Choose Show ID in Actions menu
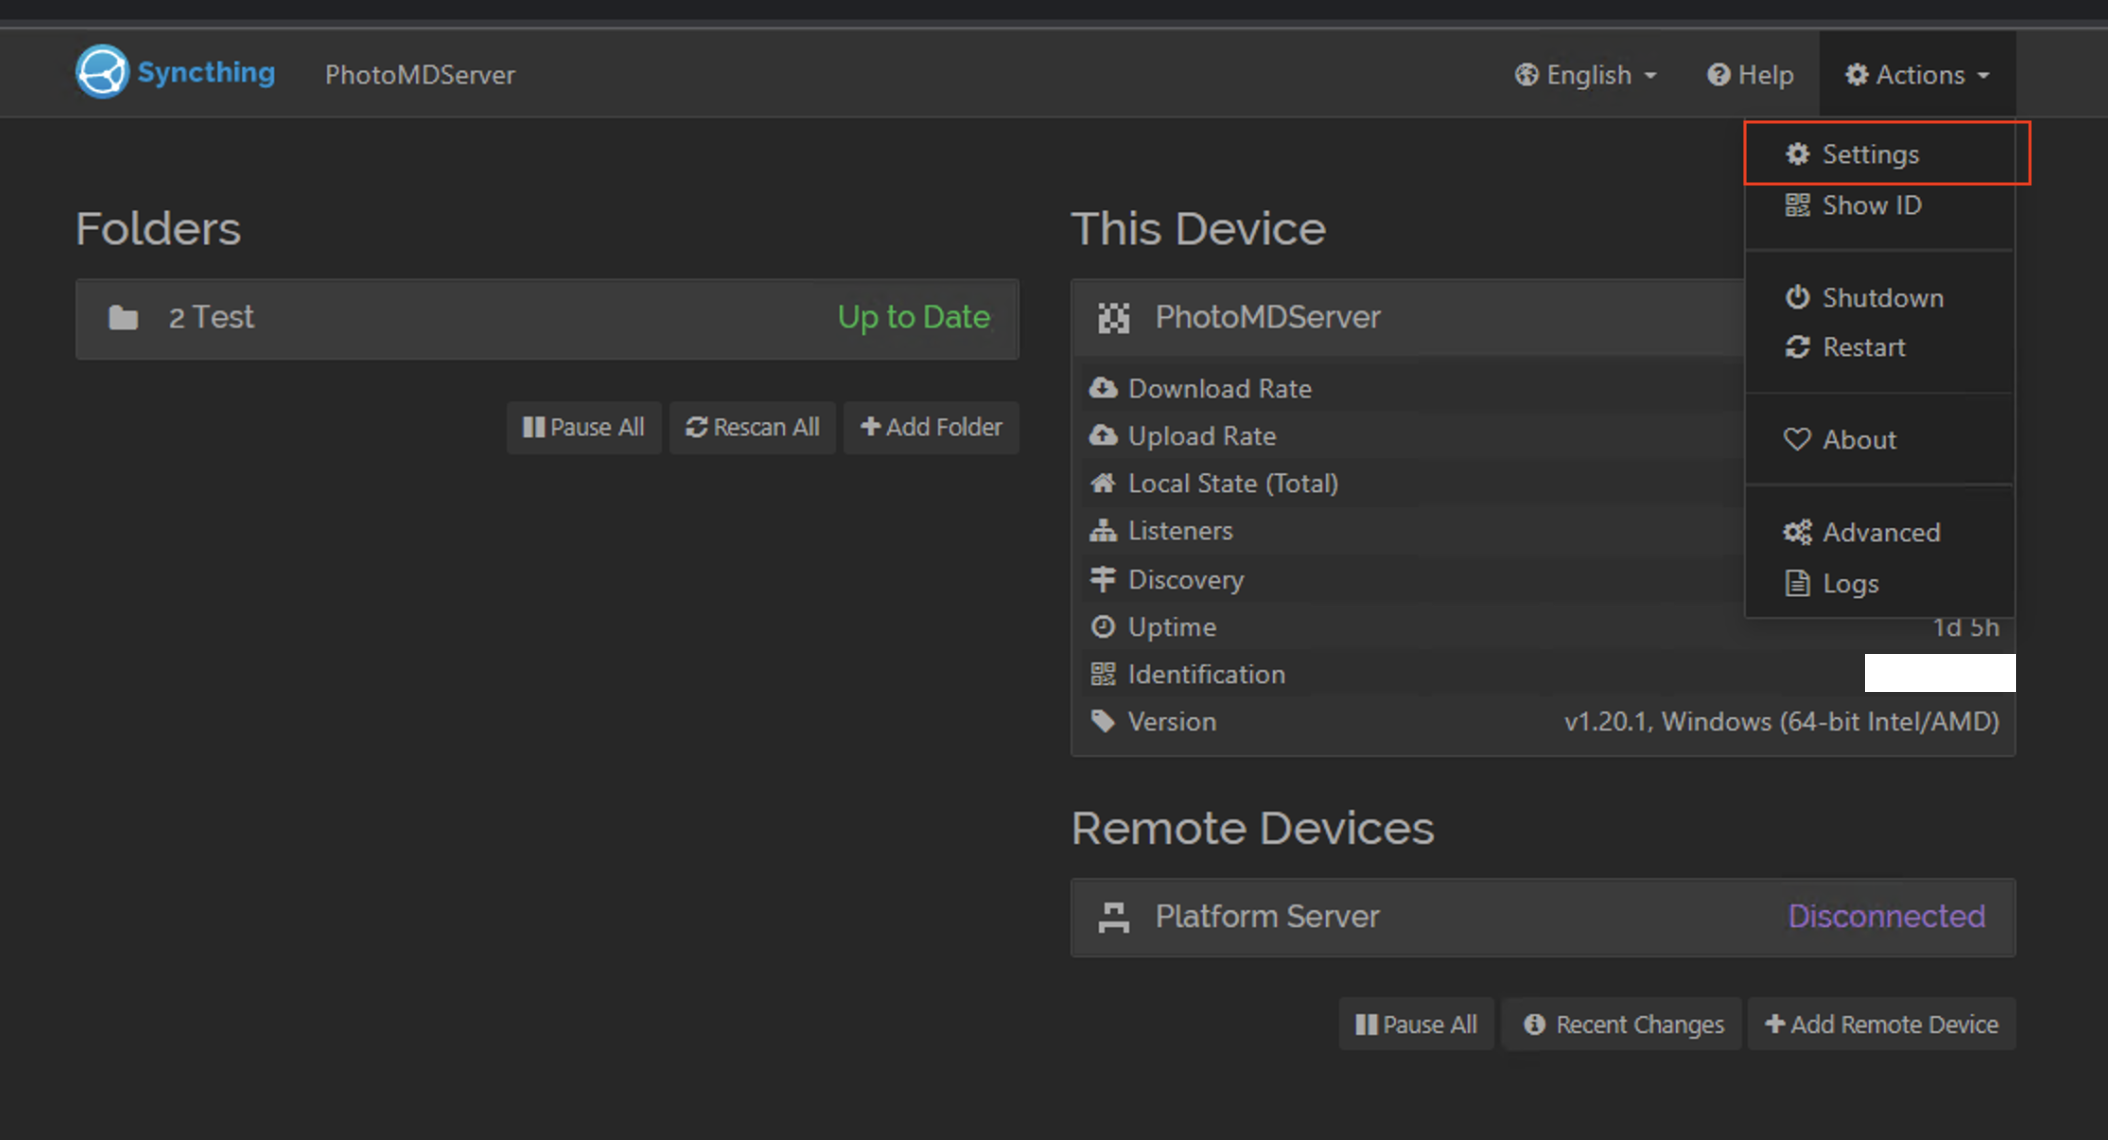This screenshot has height=1140, width=2108. [1880, 205]
